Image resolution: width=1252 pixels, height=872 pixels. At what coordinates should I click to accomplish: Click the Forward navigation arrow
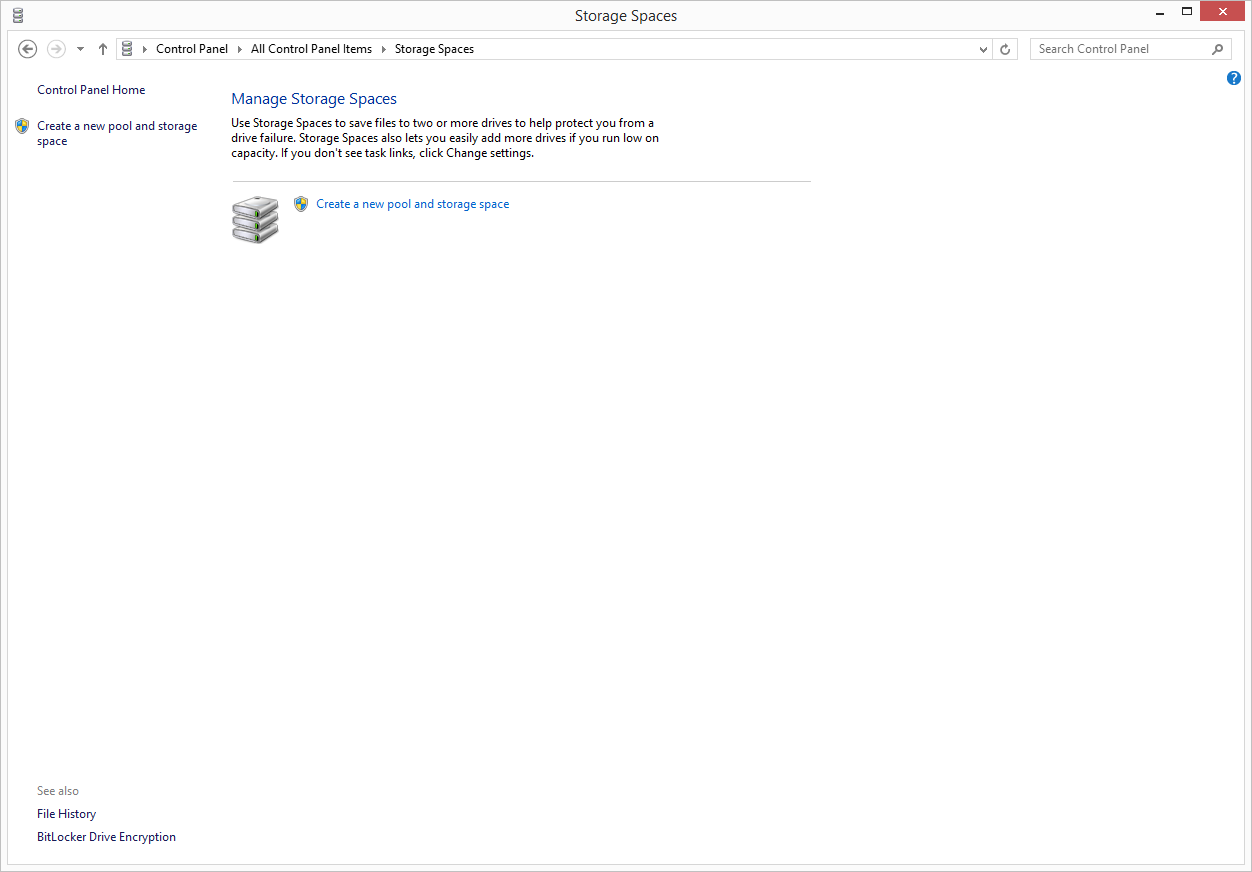pyautogui.click(x=57, y=49)
